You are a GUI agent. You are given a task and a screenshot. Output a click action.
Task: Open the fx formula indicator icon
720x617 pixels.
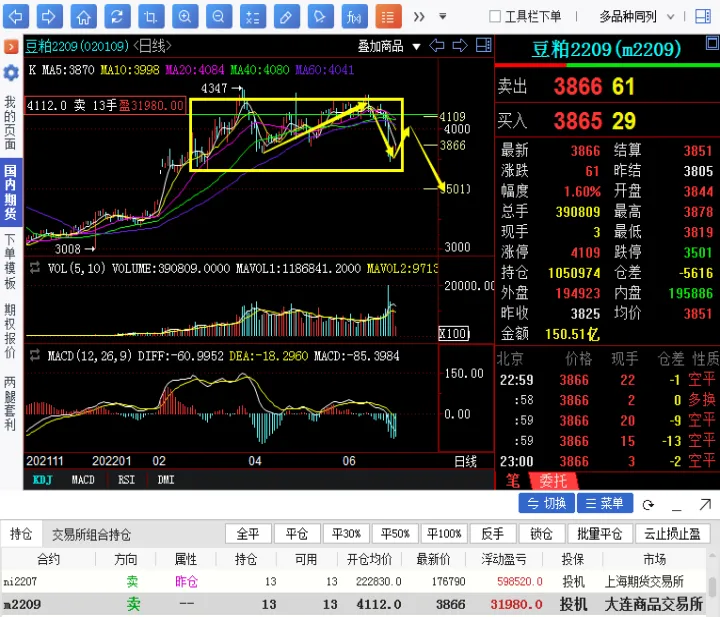click(x=354, y=17)
